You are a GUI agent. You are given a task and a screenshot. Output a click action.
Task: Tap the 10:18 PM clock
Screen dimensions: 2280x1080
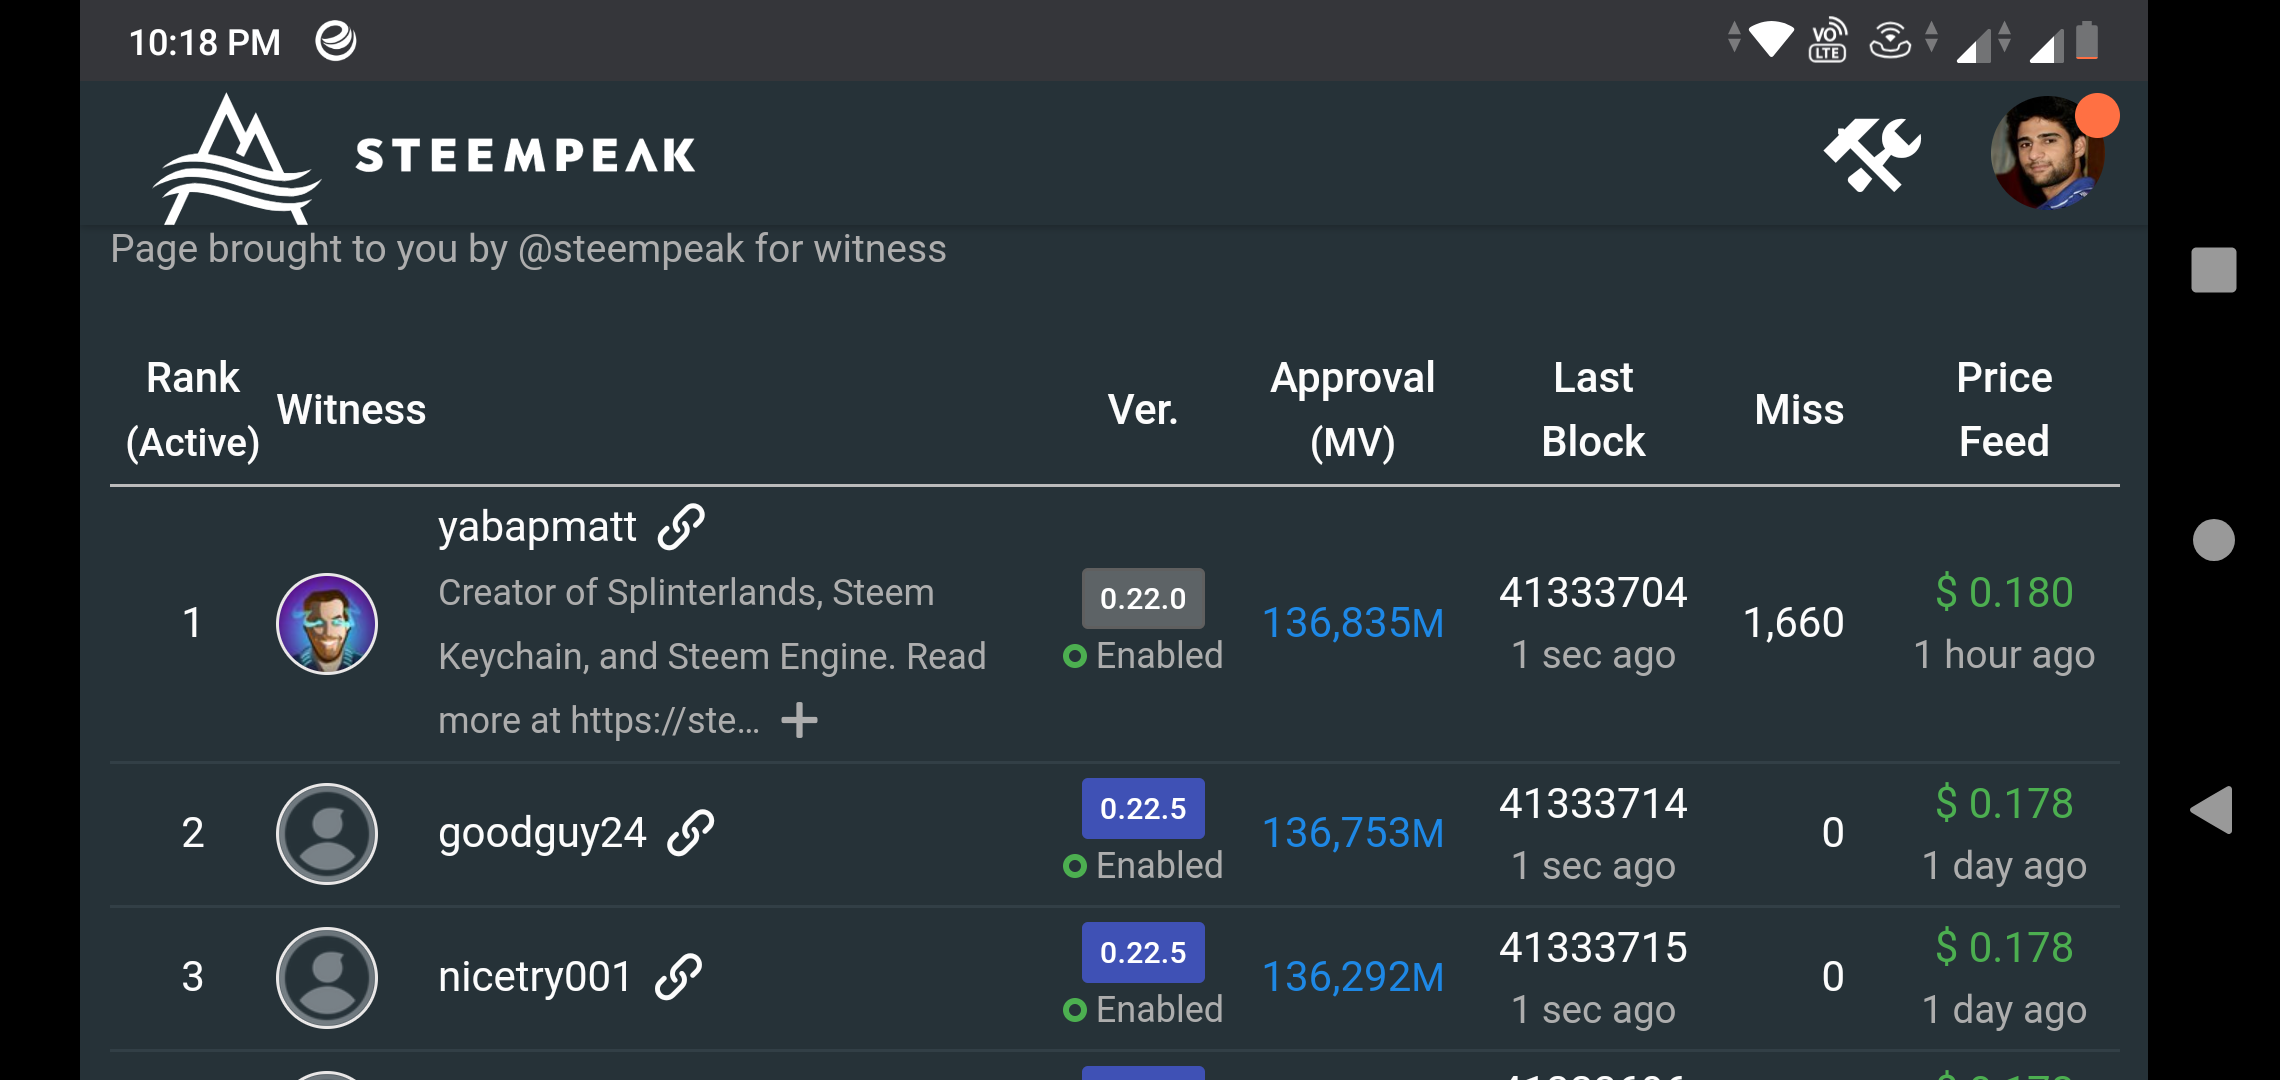pyautogui.click(x=205, y=42)
